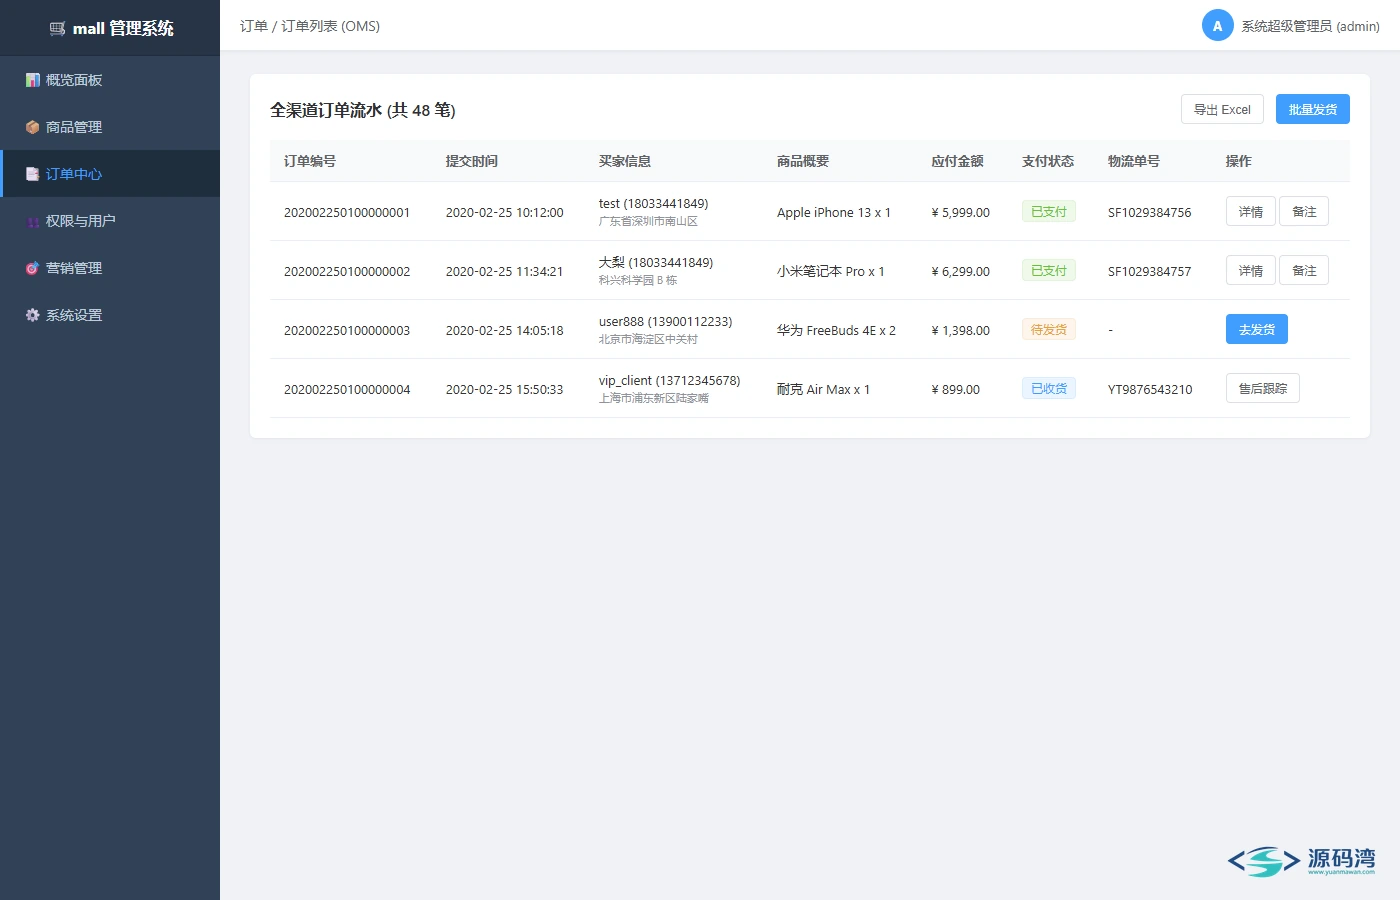The width and height of the screenshot is (1400, 900).
Task: Open 详情 for the 小米笔记本 Pro order
Action: (1251, 270)
